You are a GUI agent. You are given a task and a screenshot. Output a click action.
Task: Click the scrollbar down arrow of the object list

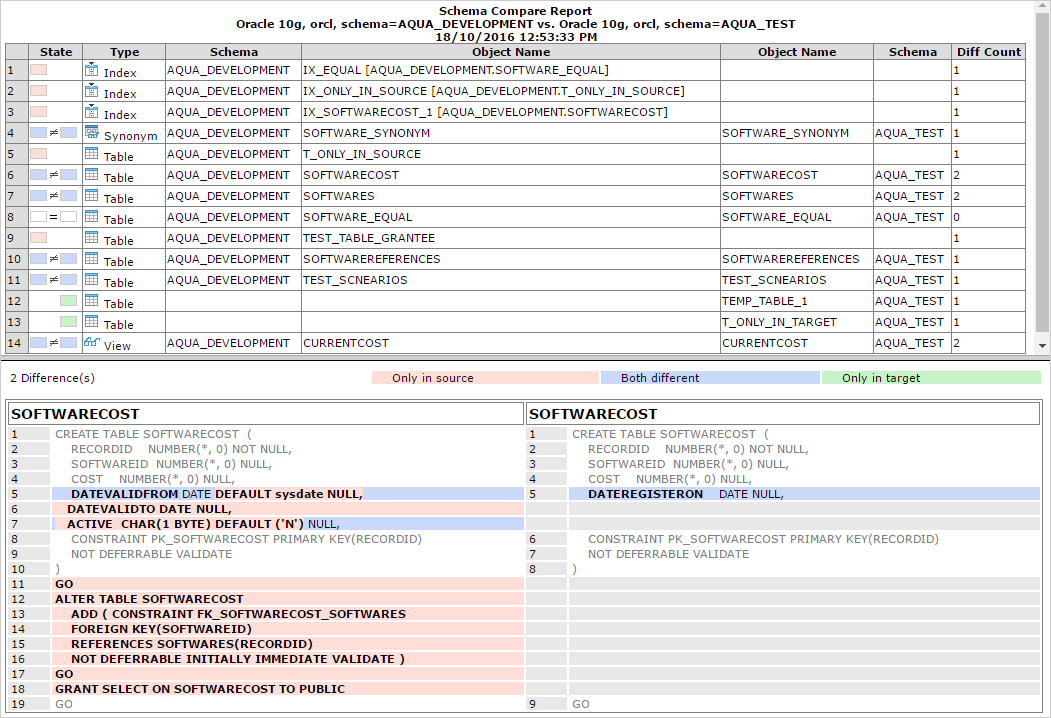click(x=1042, y=346)
